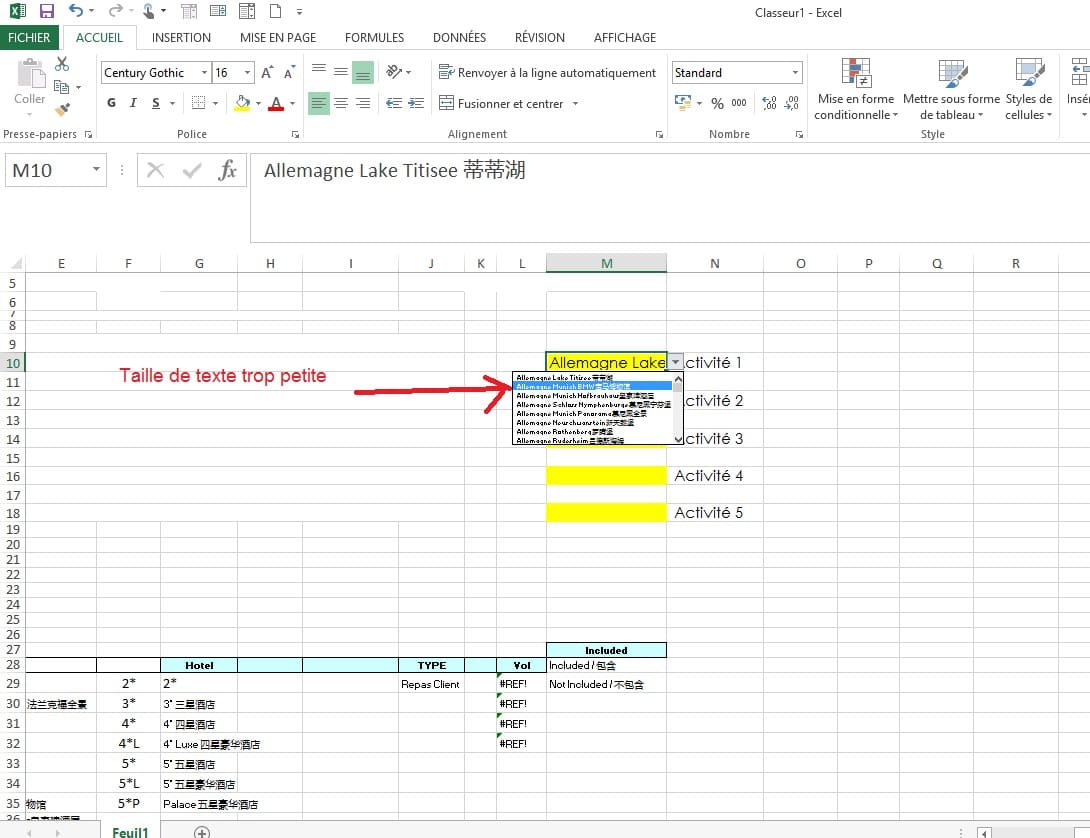Apply the yellow fill color bucket
The width and height of the screenshot is (1090, 838).
tap(242, 103)
